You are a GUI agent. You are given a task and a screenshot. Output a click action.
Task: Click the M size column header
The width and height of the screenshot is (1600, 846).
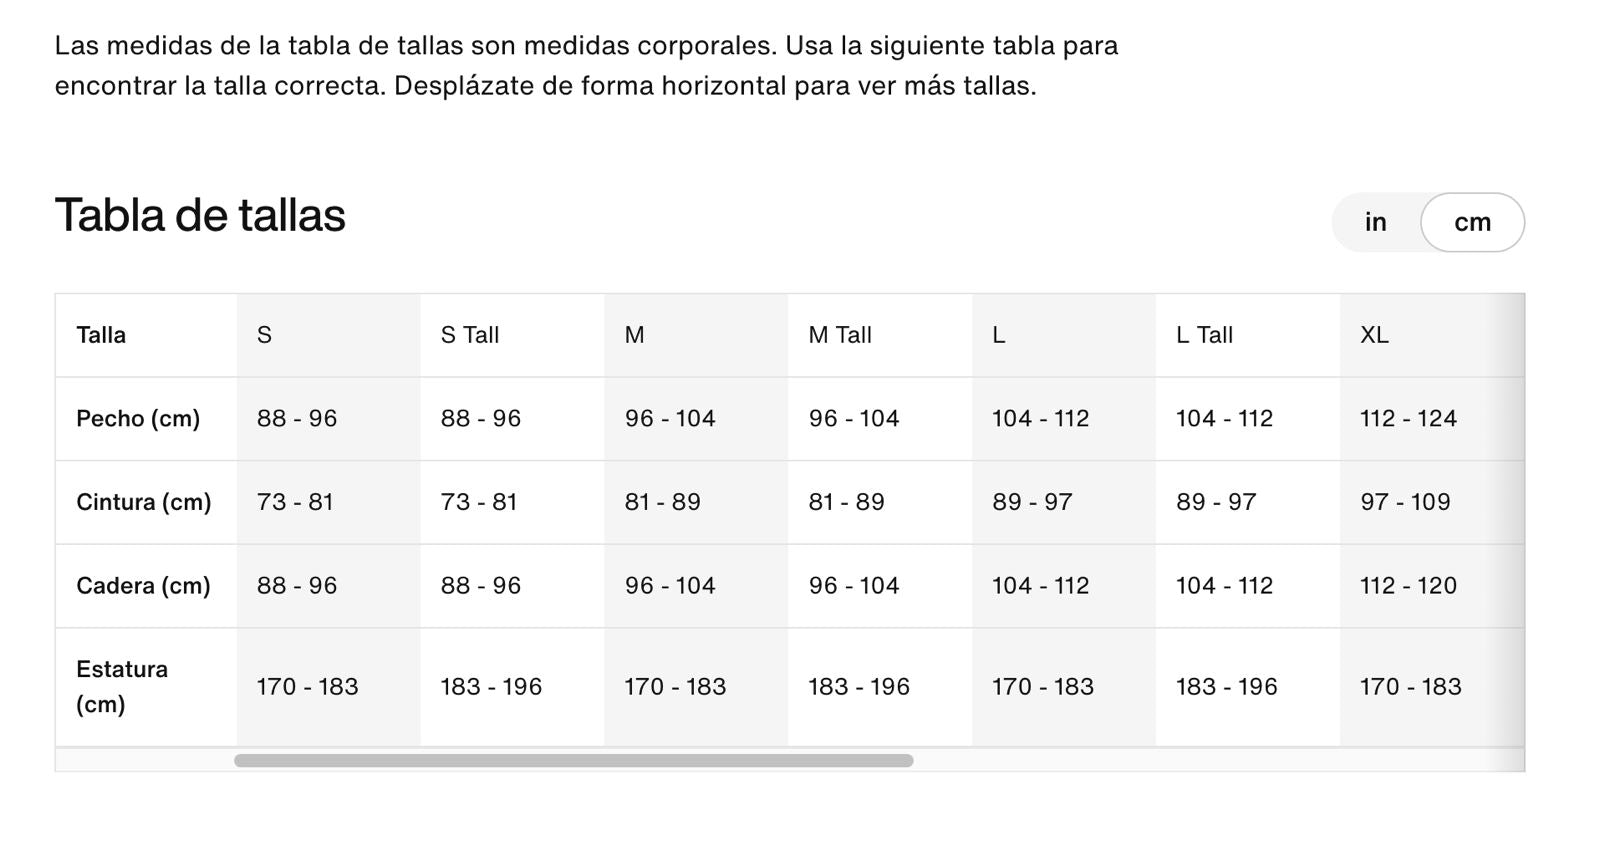click(x=696, y=335)
